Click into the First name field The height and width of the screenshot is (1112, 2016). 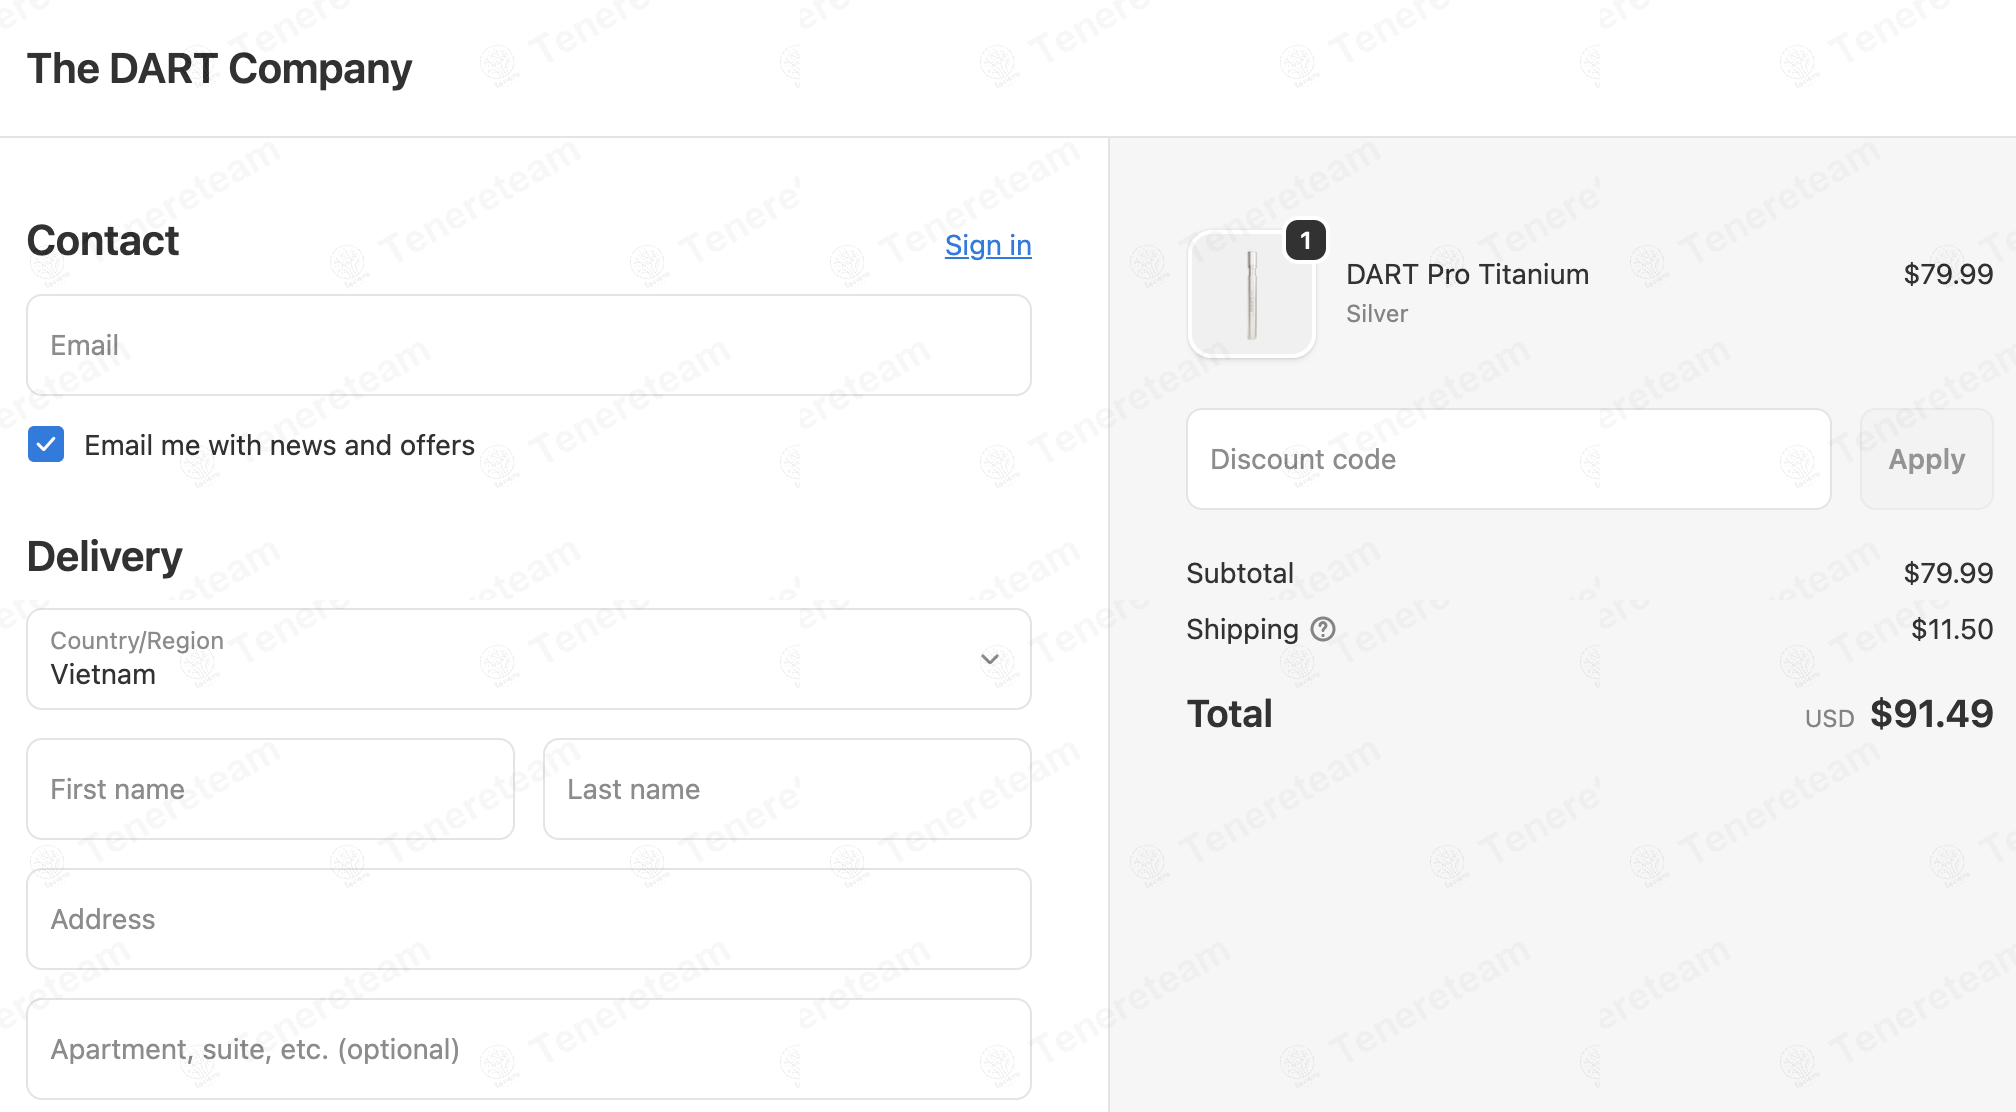(270, 789)
